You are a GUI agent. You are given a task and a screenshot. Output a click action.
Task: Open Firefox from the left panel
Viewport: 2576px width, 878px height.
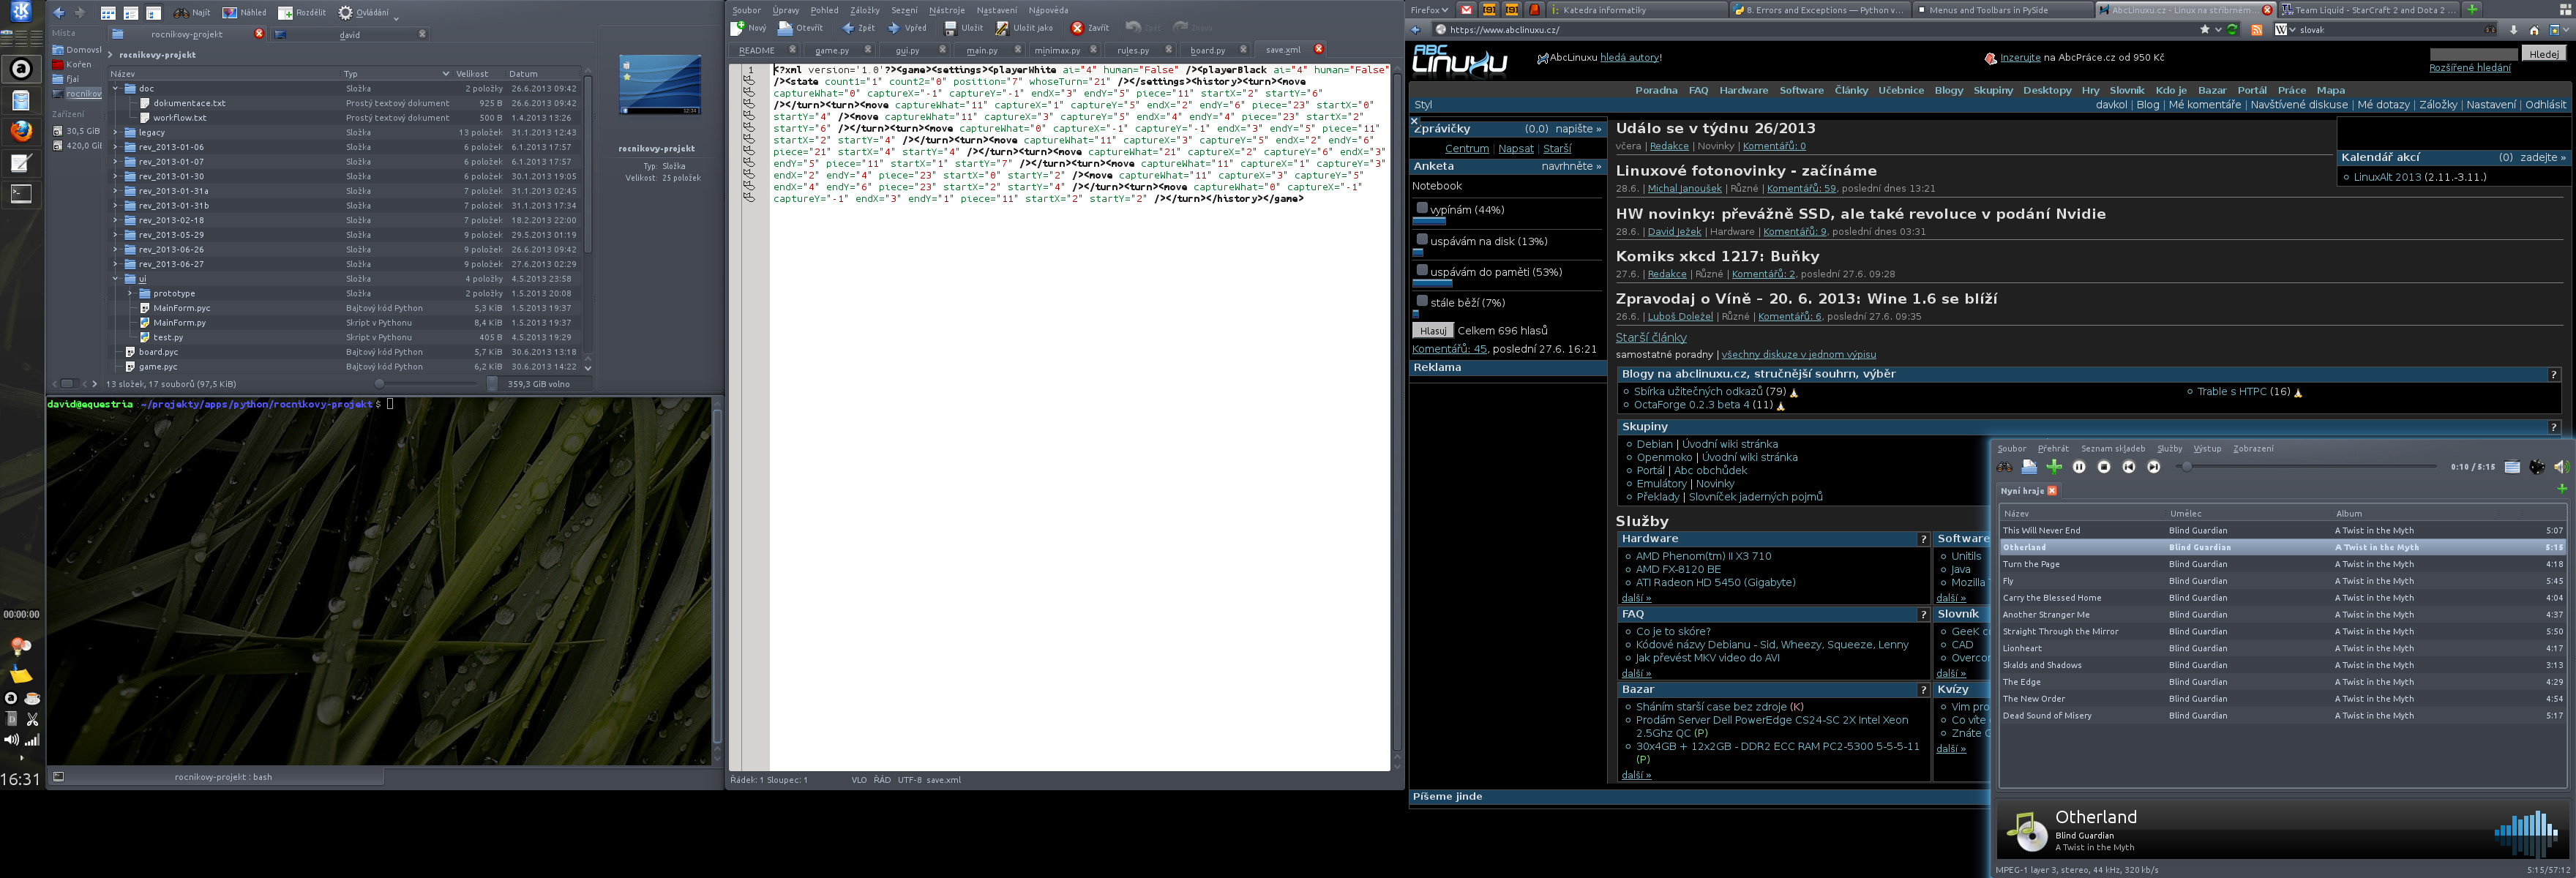click(x=21, y=131)
